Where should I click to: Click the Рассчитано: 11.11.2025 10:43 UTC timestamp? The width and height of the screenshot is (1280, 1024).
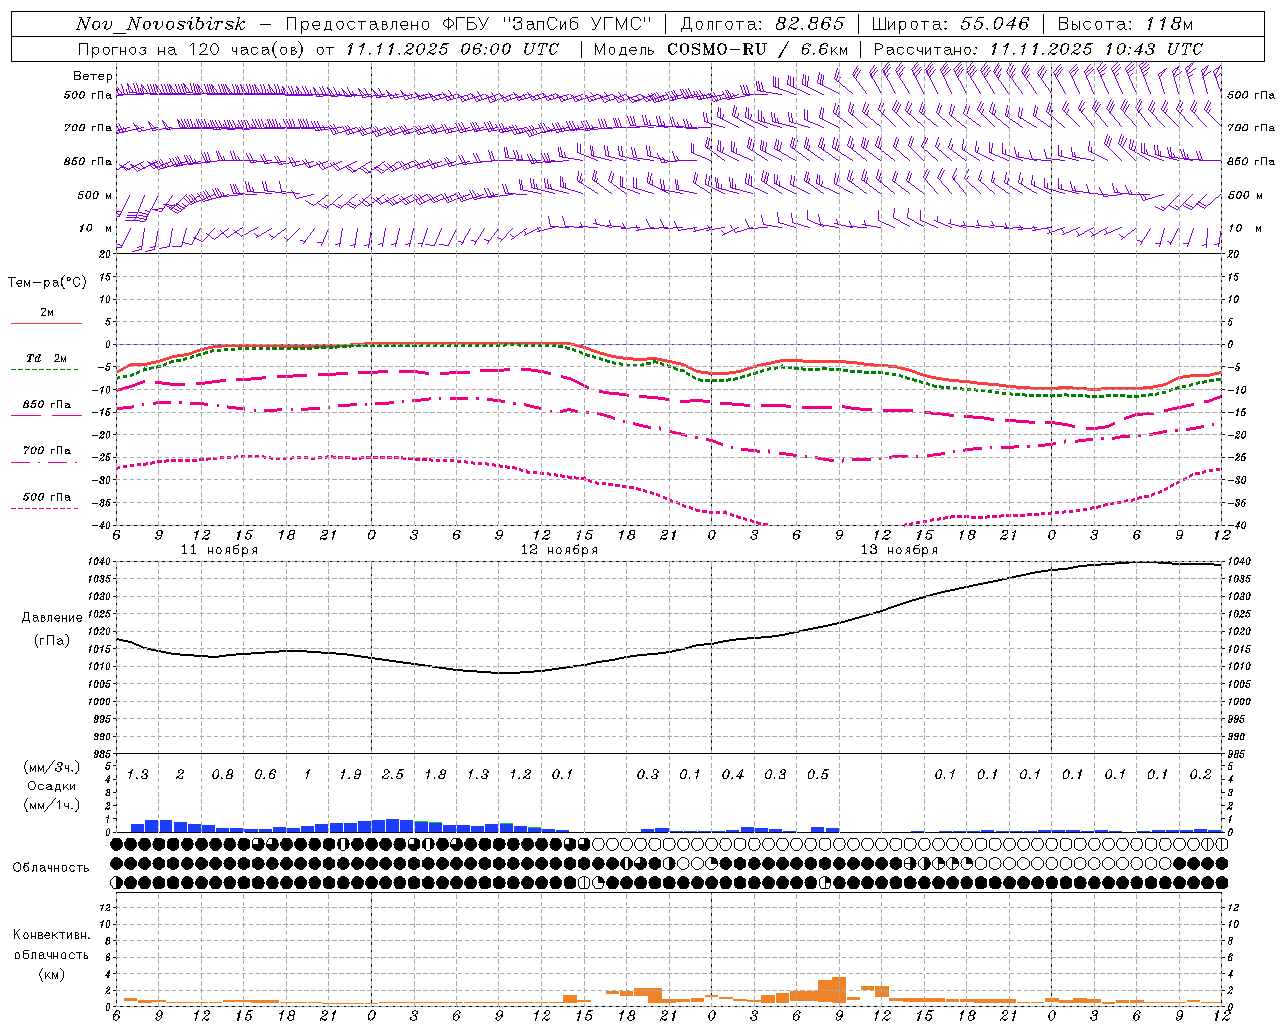point(1038,49)
